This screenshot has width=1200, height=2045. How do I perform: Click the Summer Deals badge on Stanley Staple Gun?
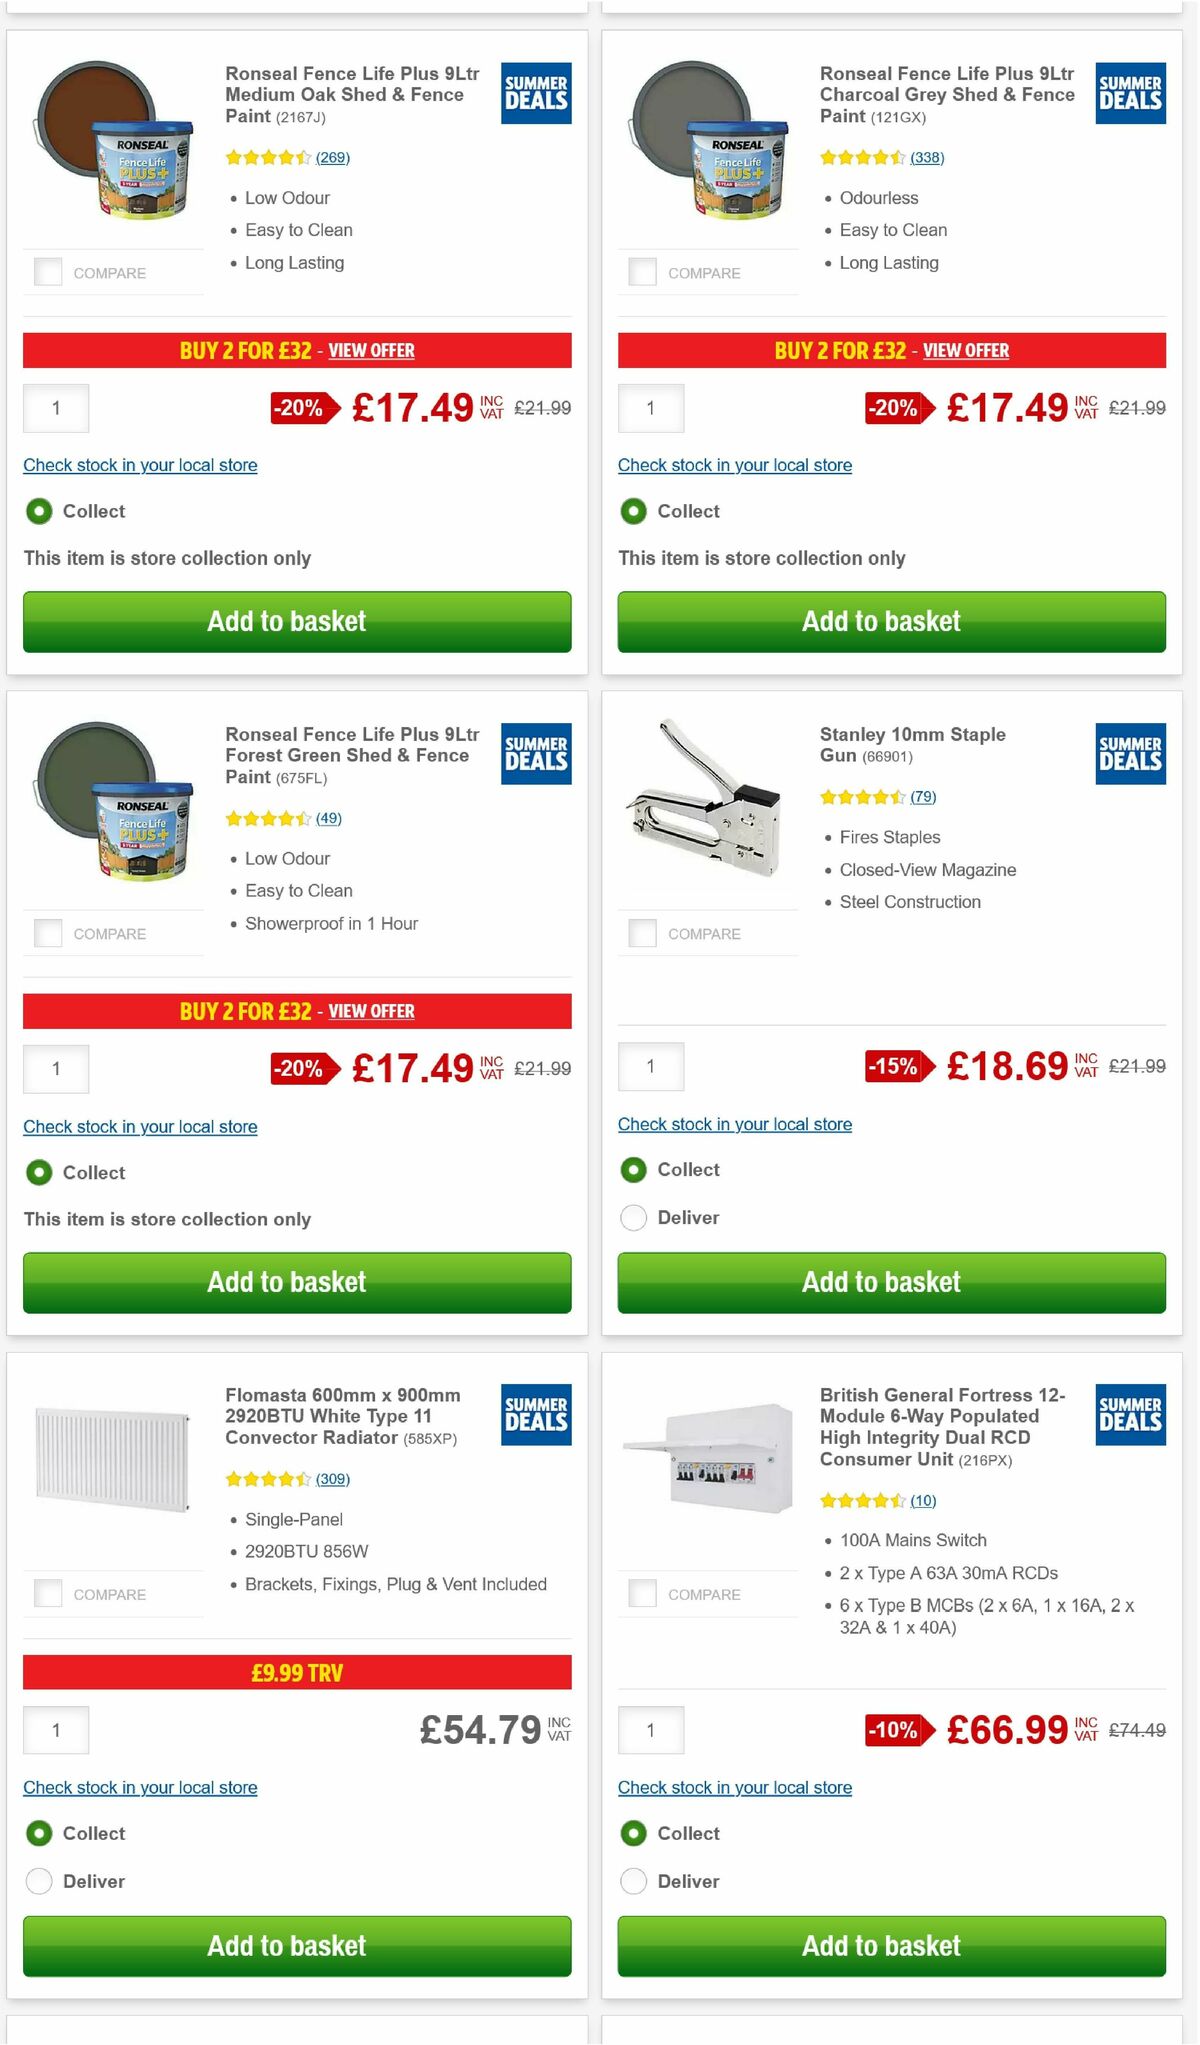[x=1129, y=756]
